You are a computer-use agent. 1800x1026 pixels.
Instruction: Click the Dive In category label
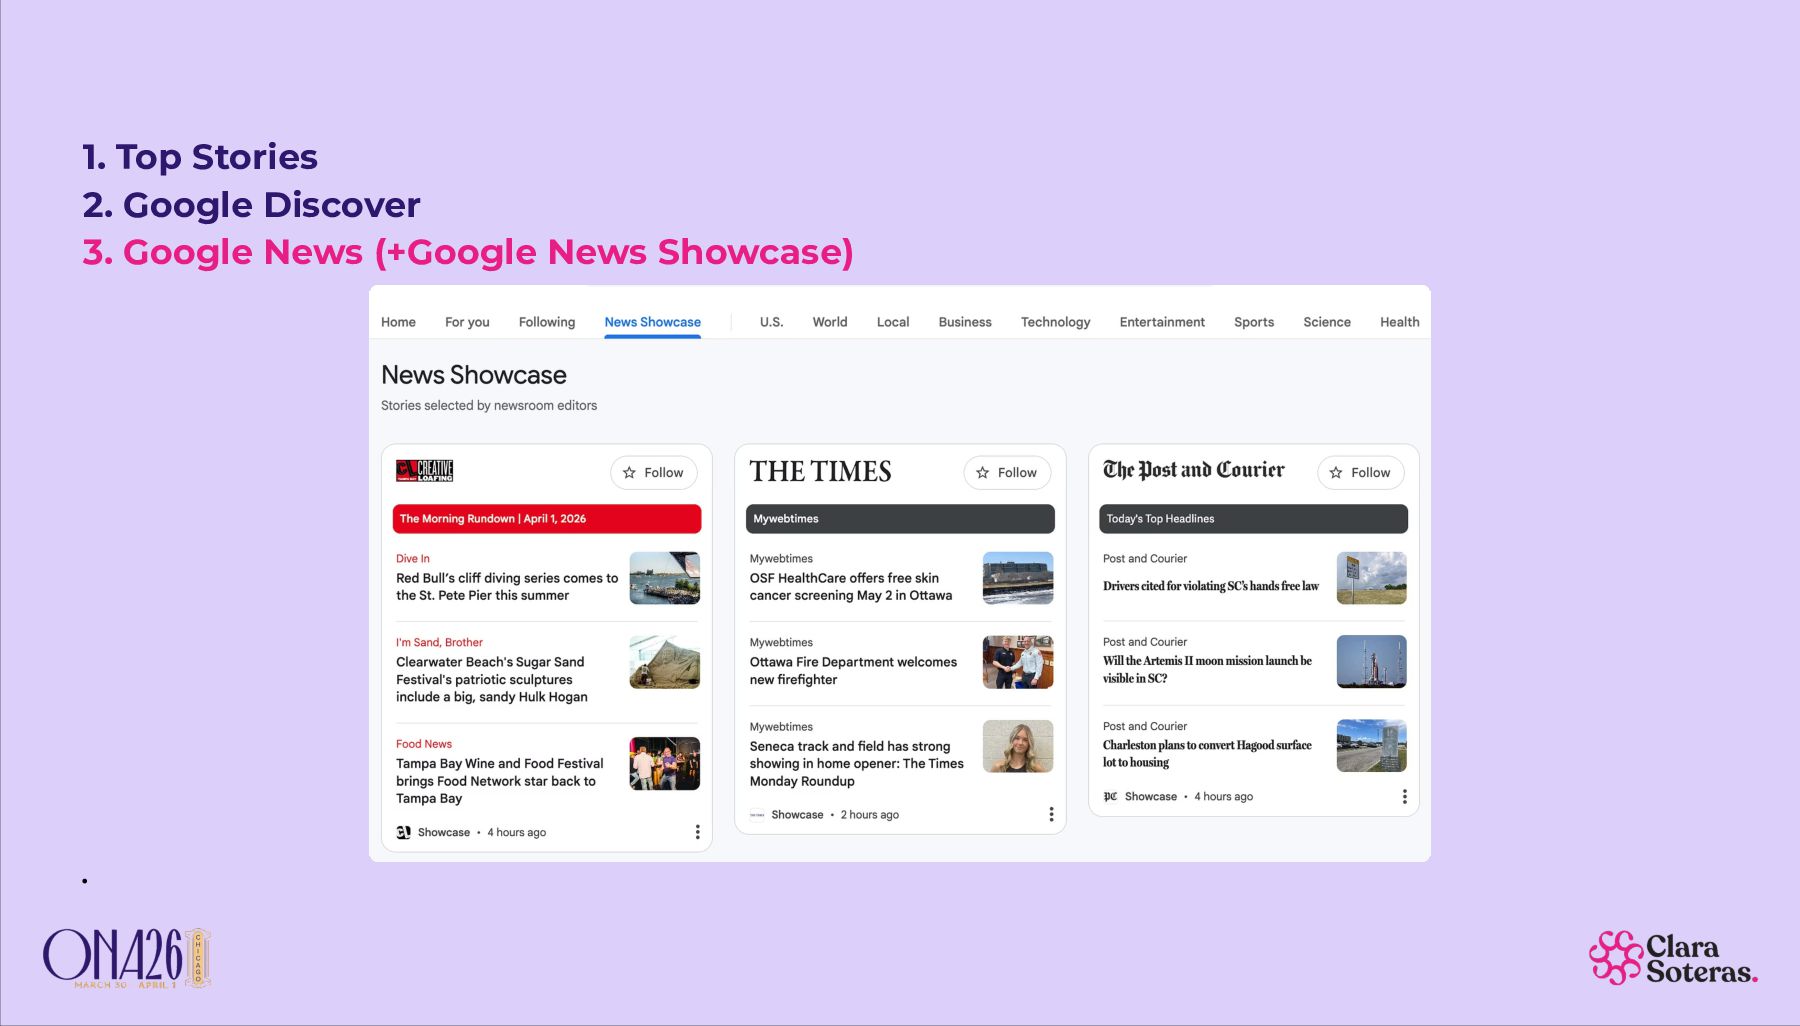413,559
